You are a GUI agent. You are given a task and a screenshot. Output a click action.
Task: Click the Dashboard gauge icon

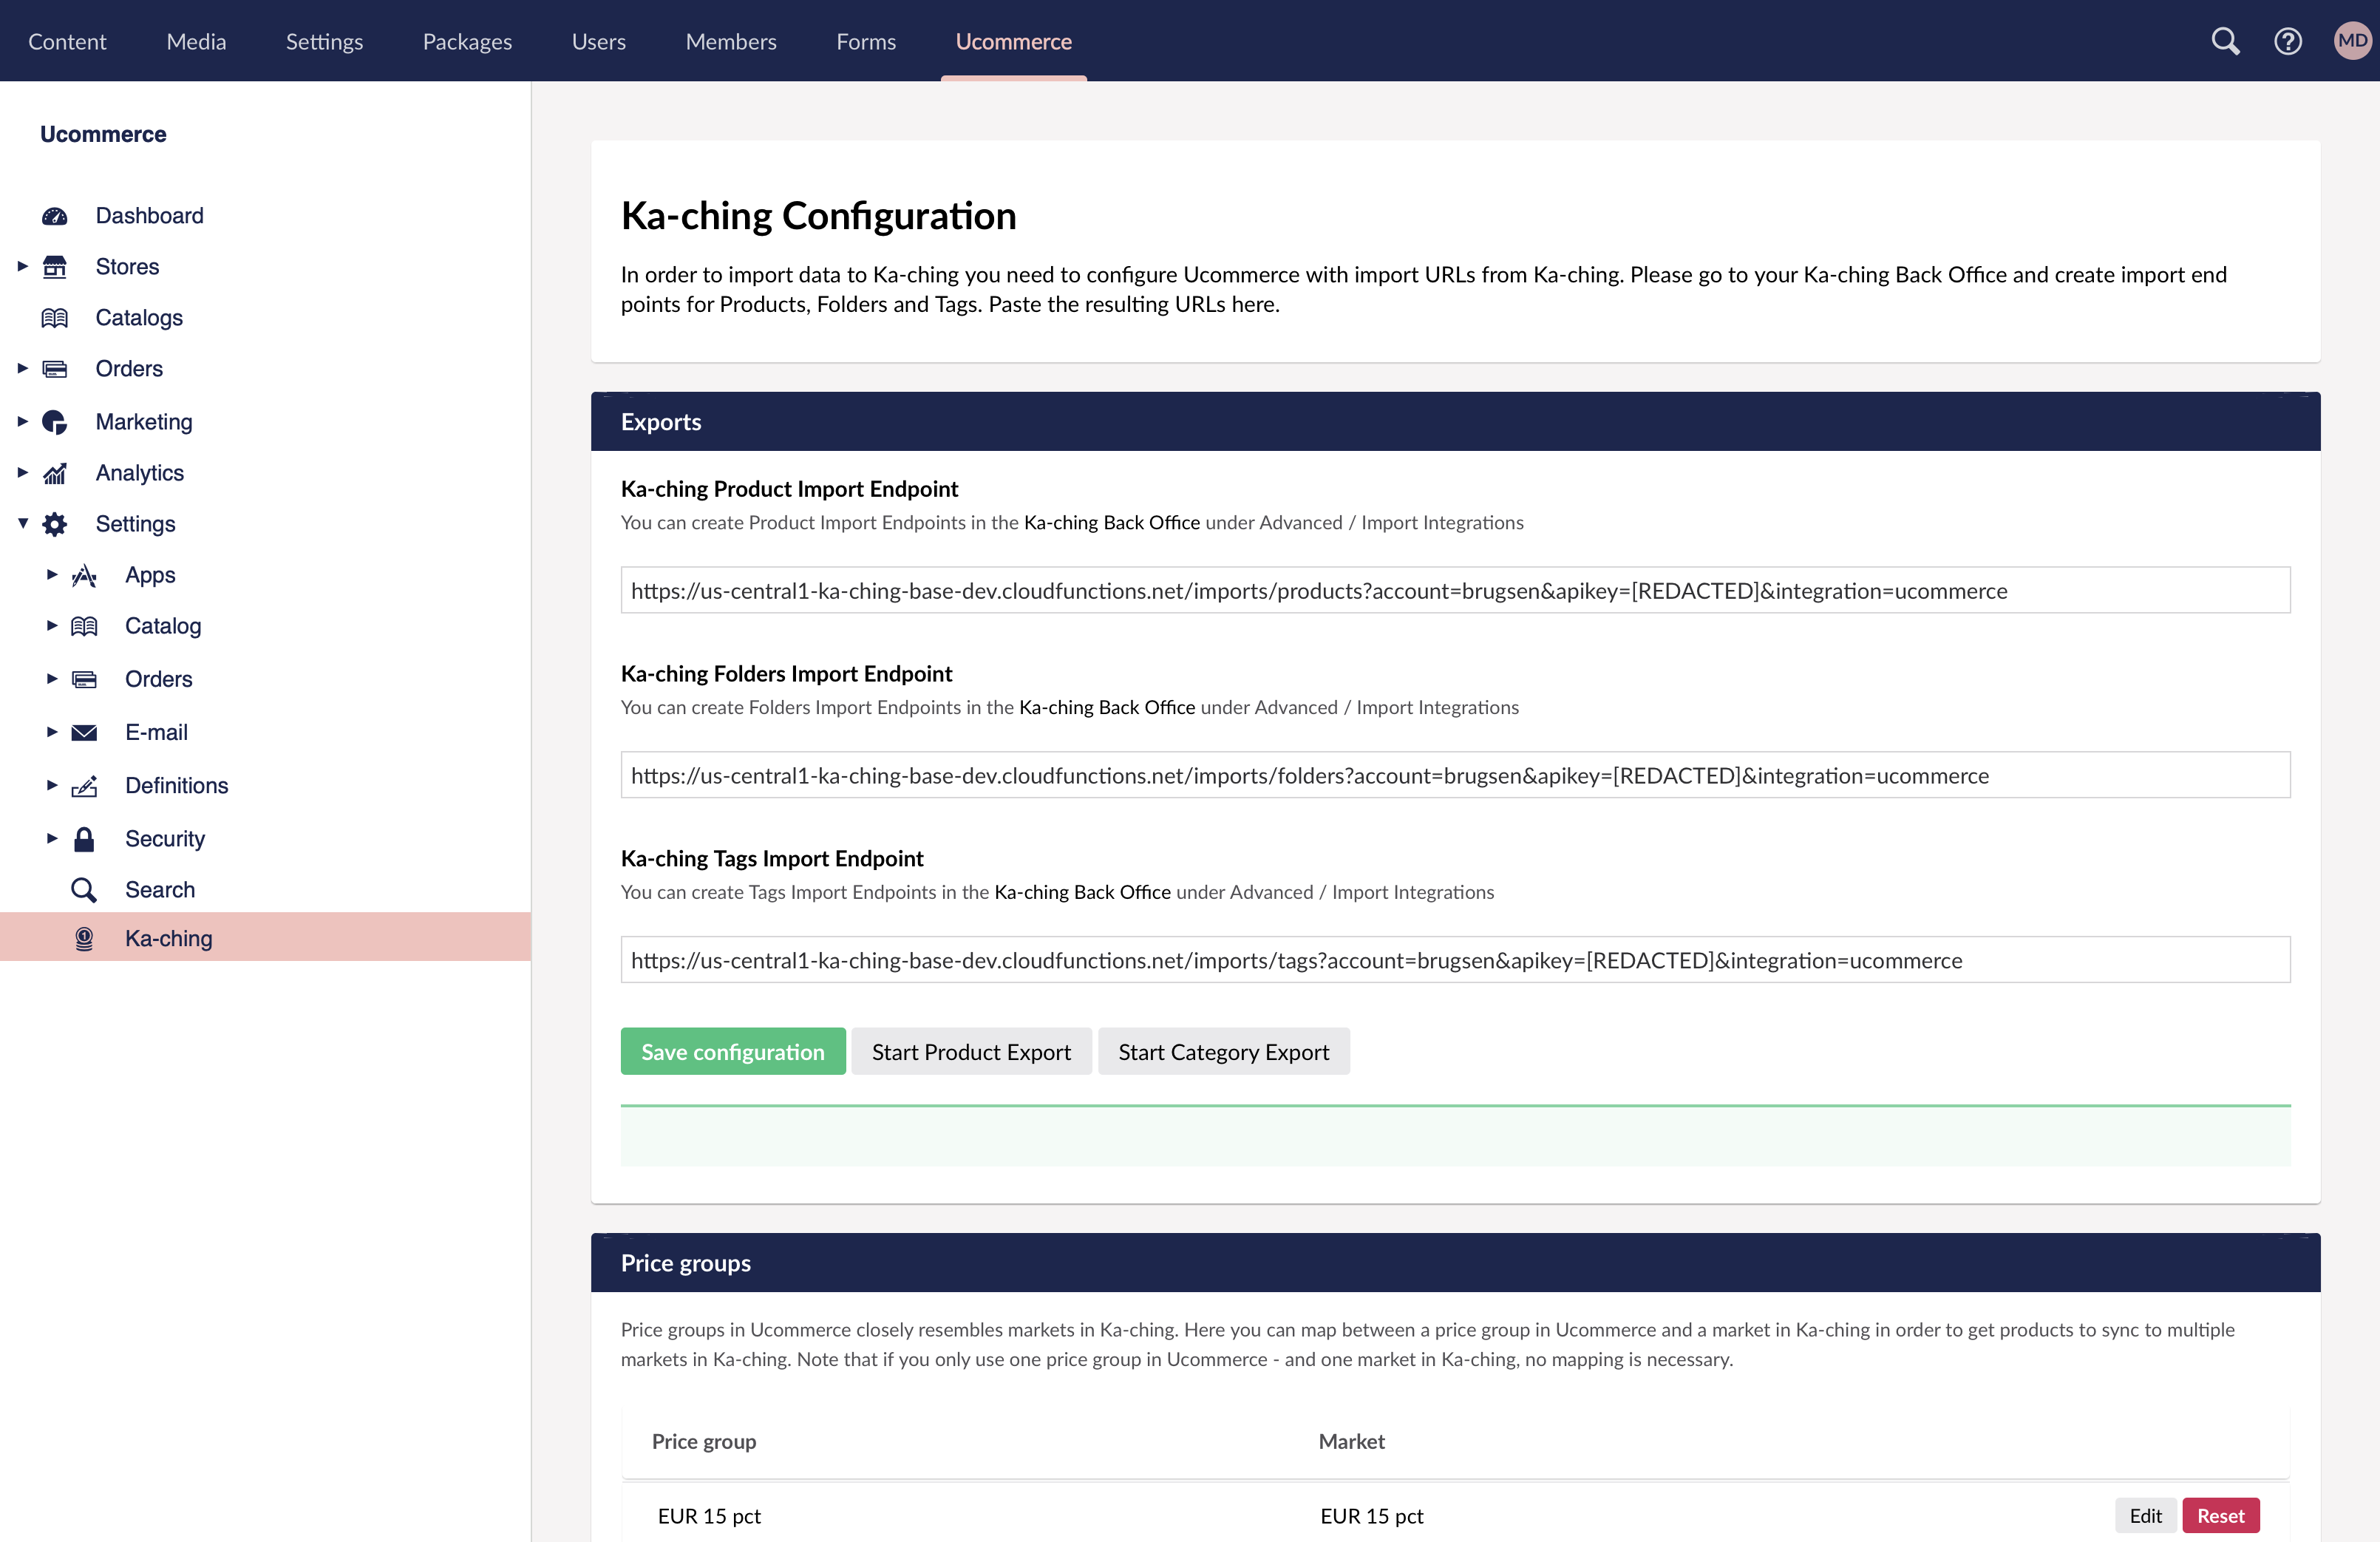(55, 216)
